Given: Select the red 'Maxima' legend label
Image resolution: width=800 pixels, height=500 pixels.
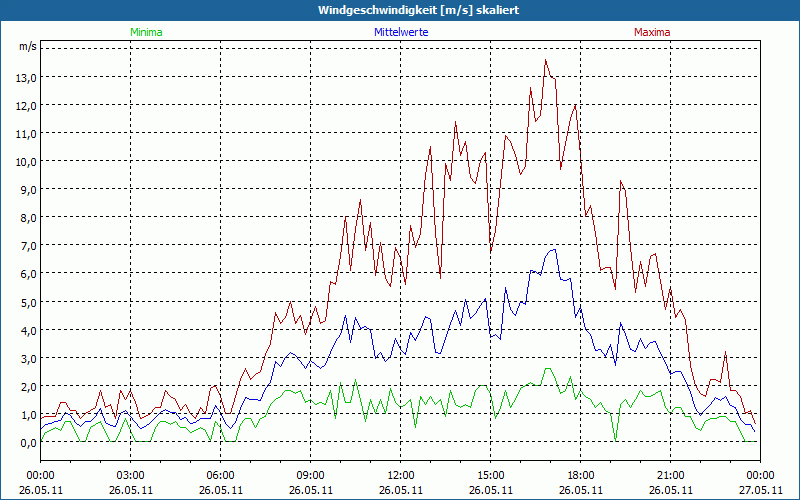Looking at the screenshot, I should pyautogui.click(x=652, y=32).
